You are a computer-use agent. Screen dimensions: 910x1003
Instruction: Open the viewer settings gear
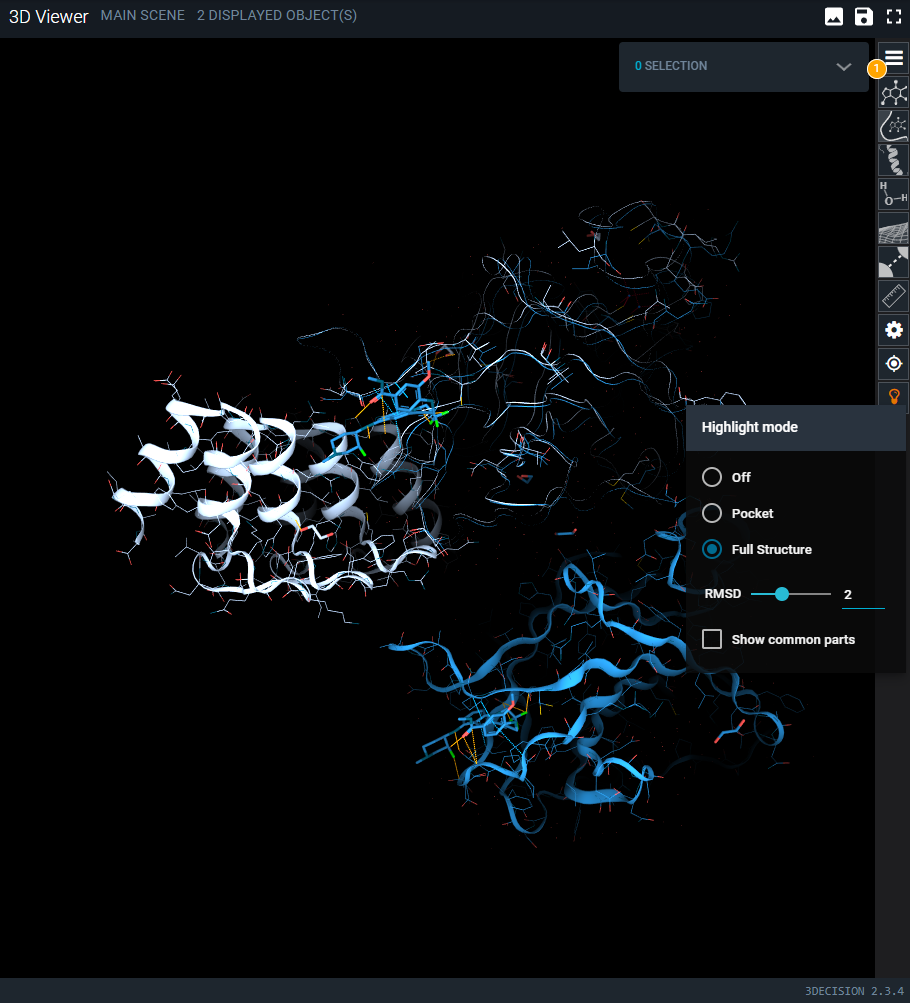[x=892, y=330]
